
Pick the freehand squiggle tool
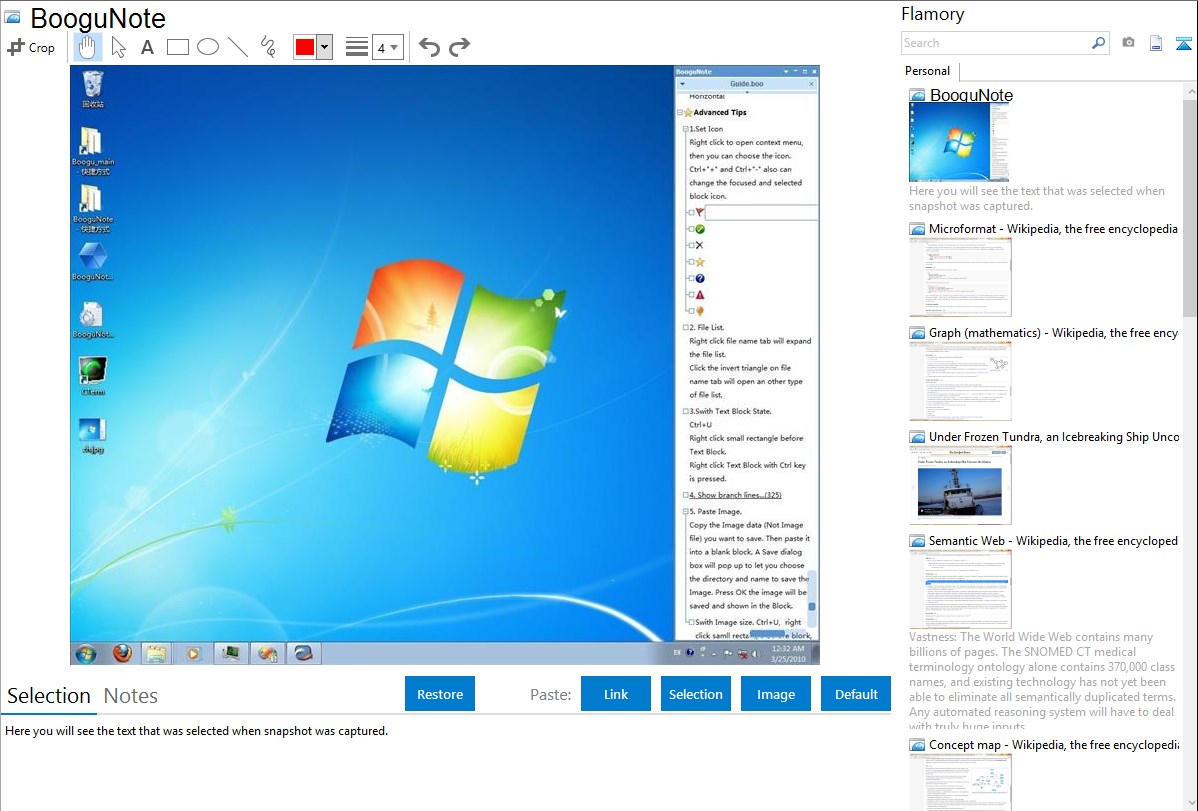(x=268, y=47)
